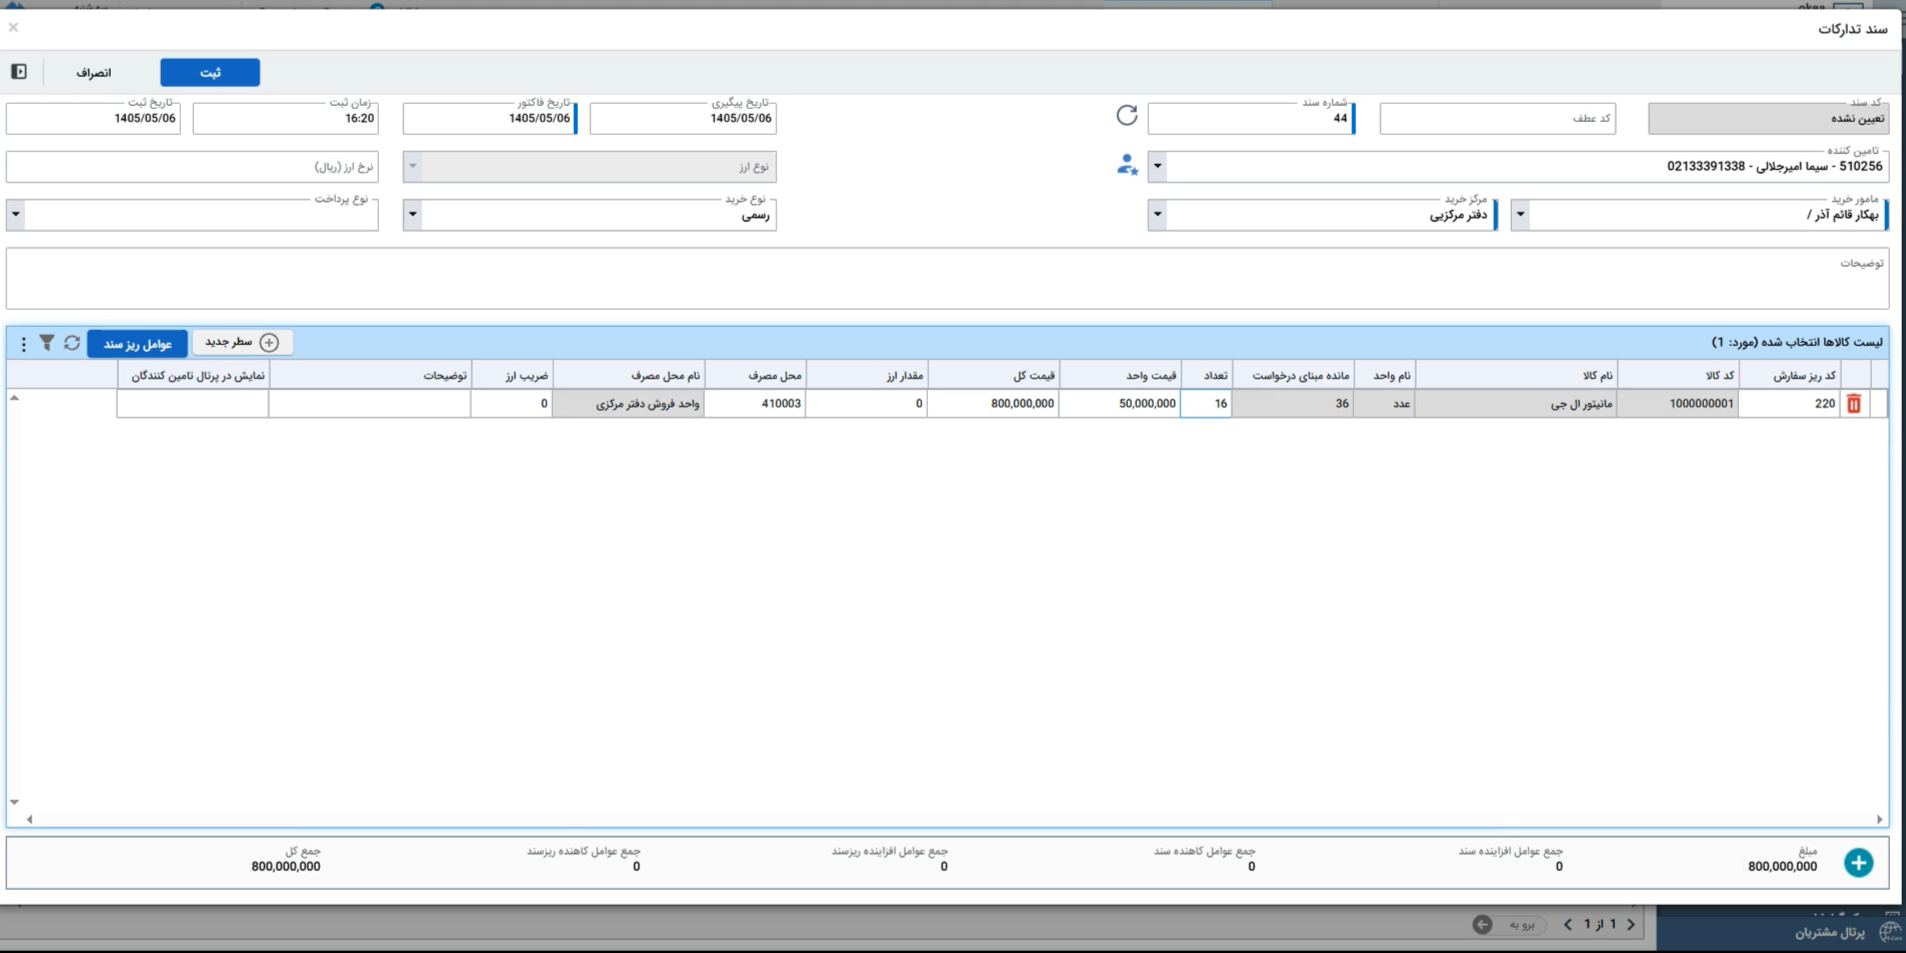Click the مانده مبنای درخواست cell 36
1906x953 pixels.
tap(1293, 403)
